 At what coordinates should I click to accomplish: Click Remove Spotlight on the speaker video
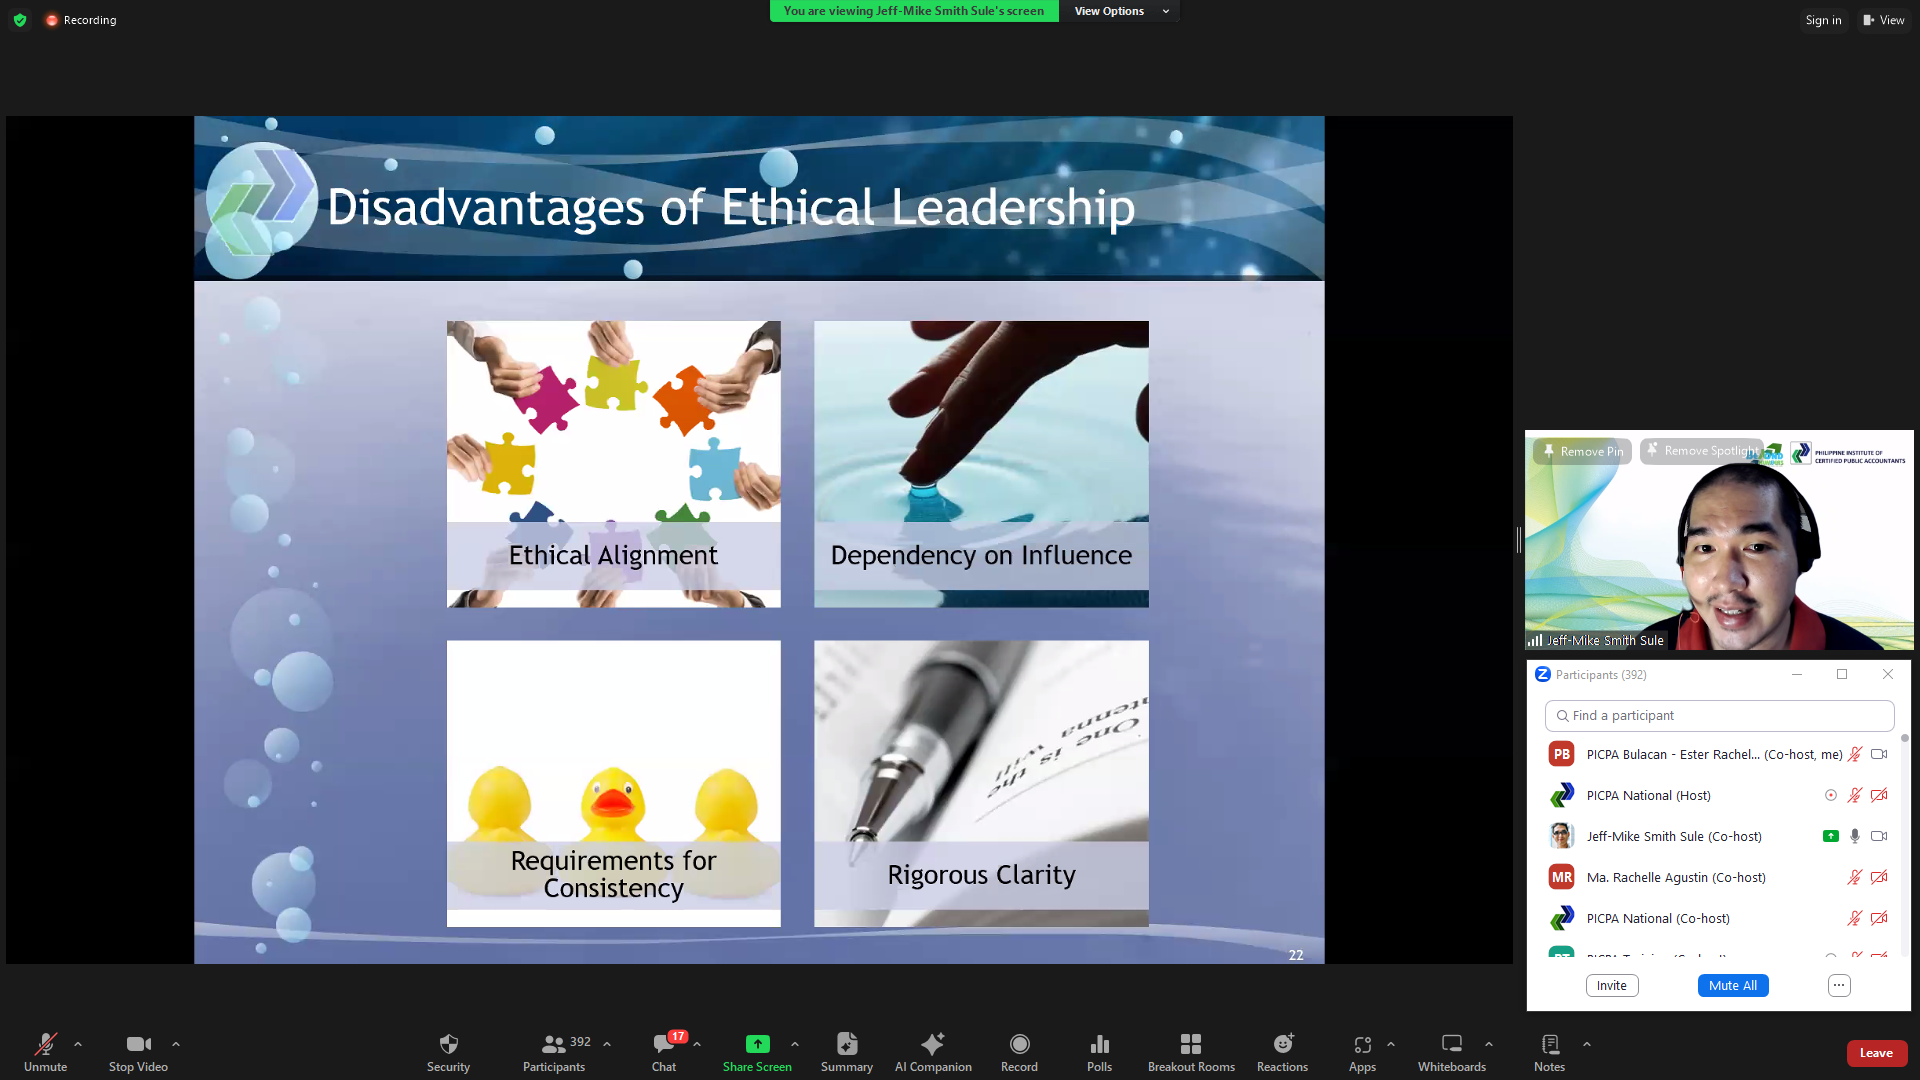point(1702,451)
